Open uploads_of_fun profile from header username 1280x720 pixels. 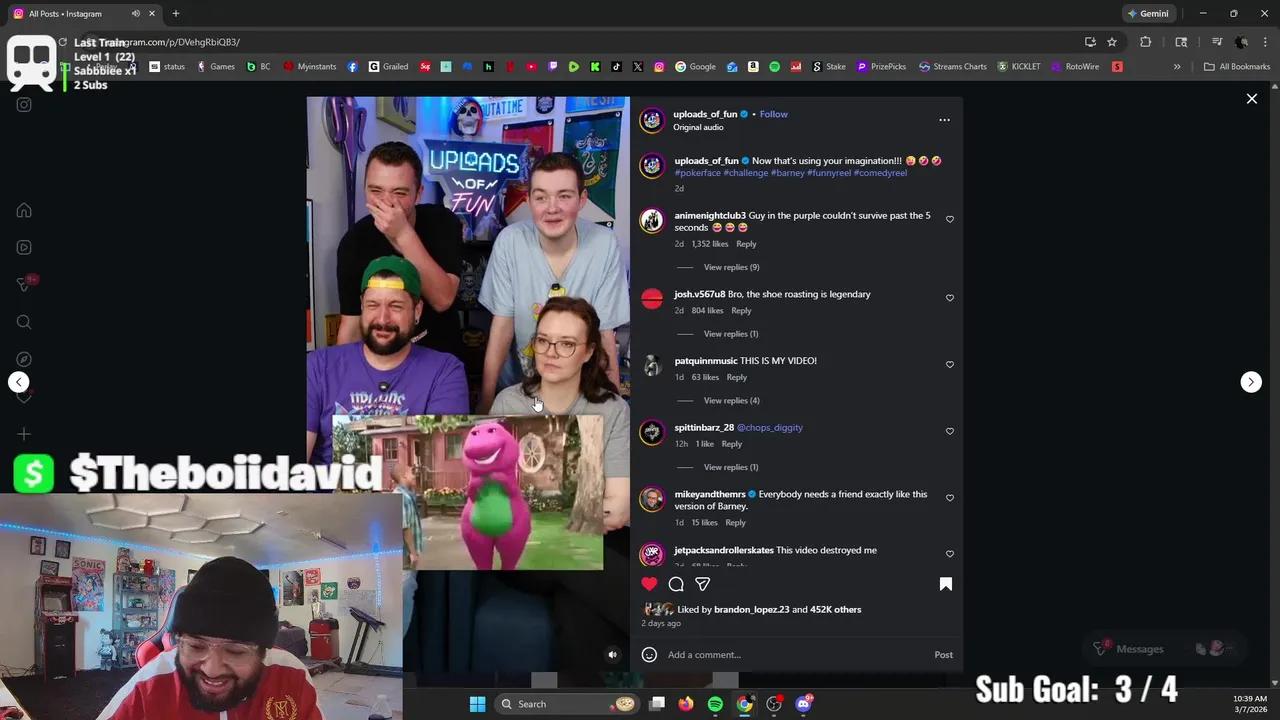pyautogui.click(x=704, y=114)
